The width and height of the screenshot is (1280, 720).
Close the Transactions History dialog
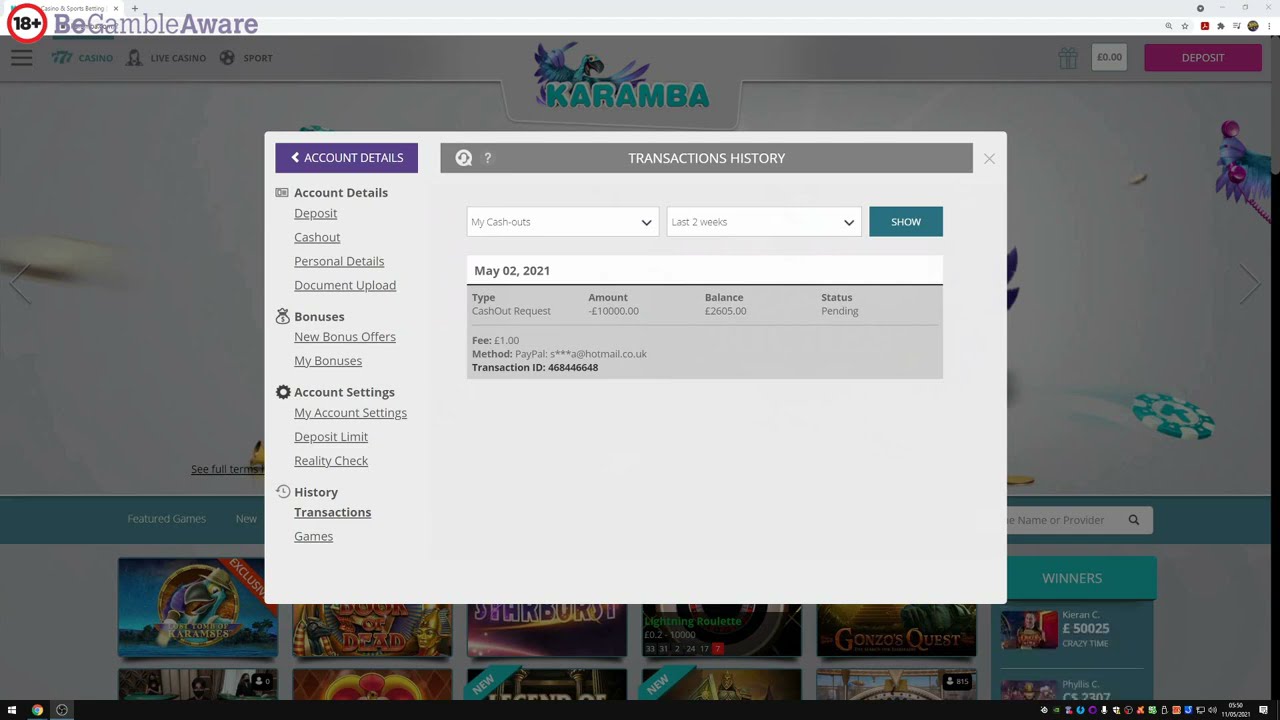(989, 158)
